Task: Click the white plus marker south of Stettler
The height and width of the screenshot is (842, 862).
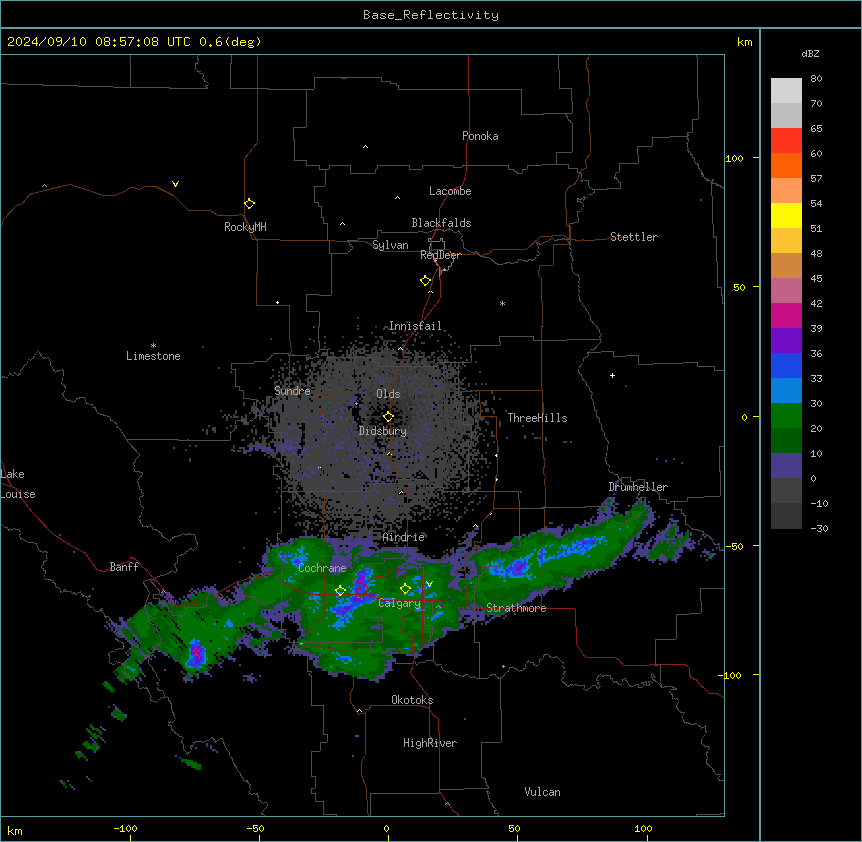Action: (612, 375)
